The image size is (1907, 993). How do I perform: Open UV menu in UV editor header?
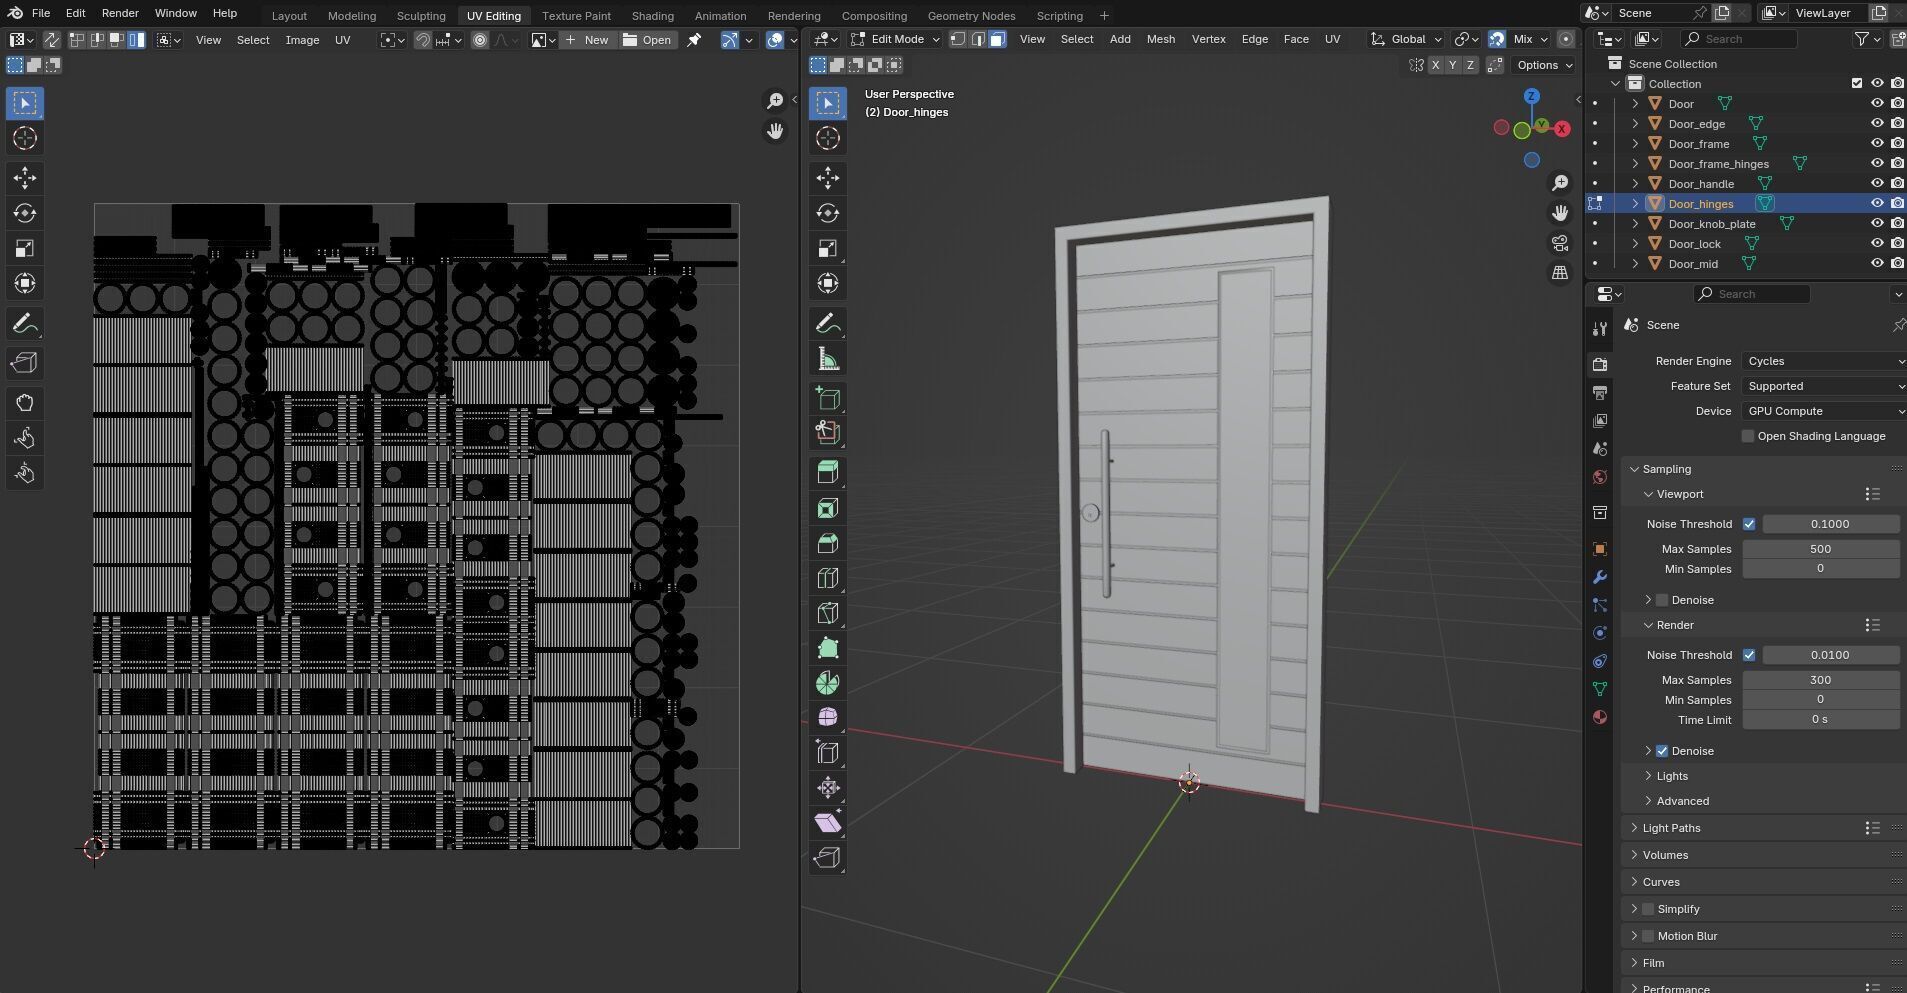(342, 40)
